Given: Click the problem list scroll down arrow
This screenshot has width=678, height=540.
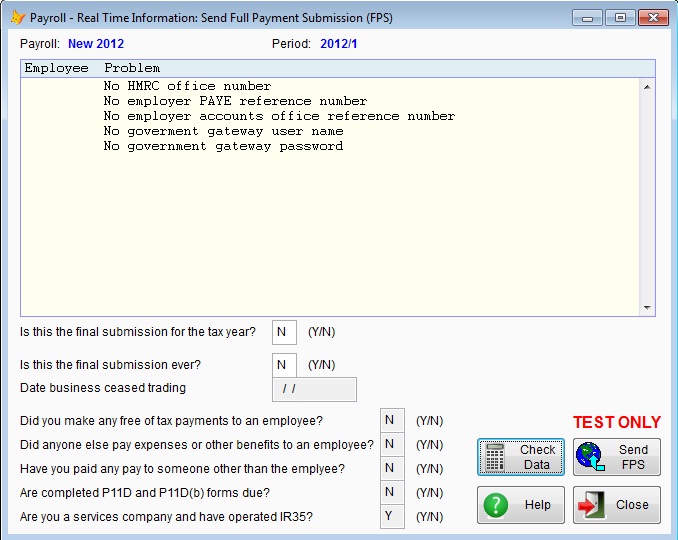Looking at the screenshot, I should coord(647,308).
